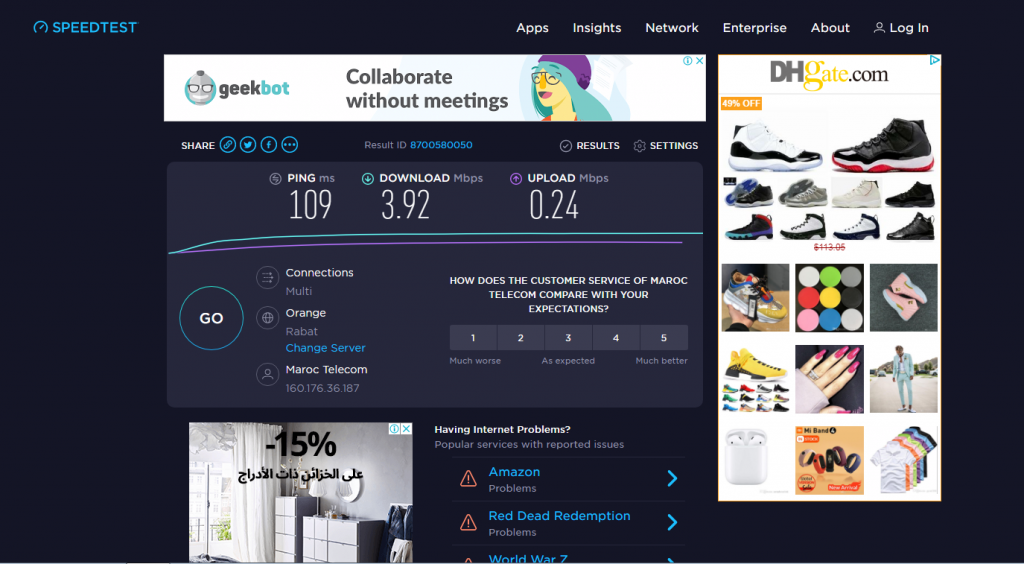The height and width of the screenshot is (564, 1024).
Task: Open more share options ellipsis icon
Action: [x=290, y=145]
